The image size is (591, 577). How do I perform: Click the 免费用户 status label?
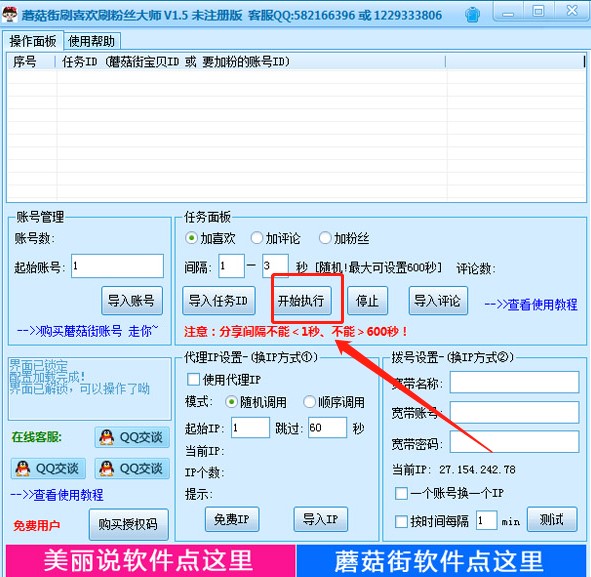click(37, 525)
